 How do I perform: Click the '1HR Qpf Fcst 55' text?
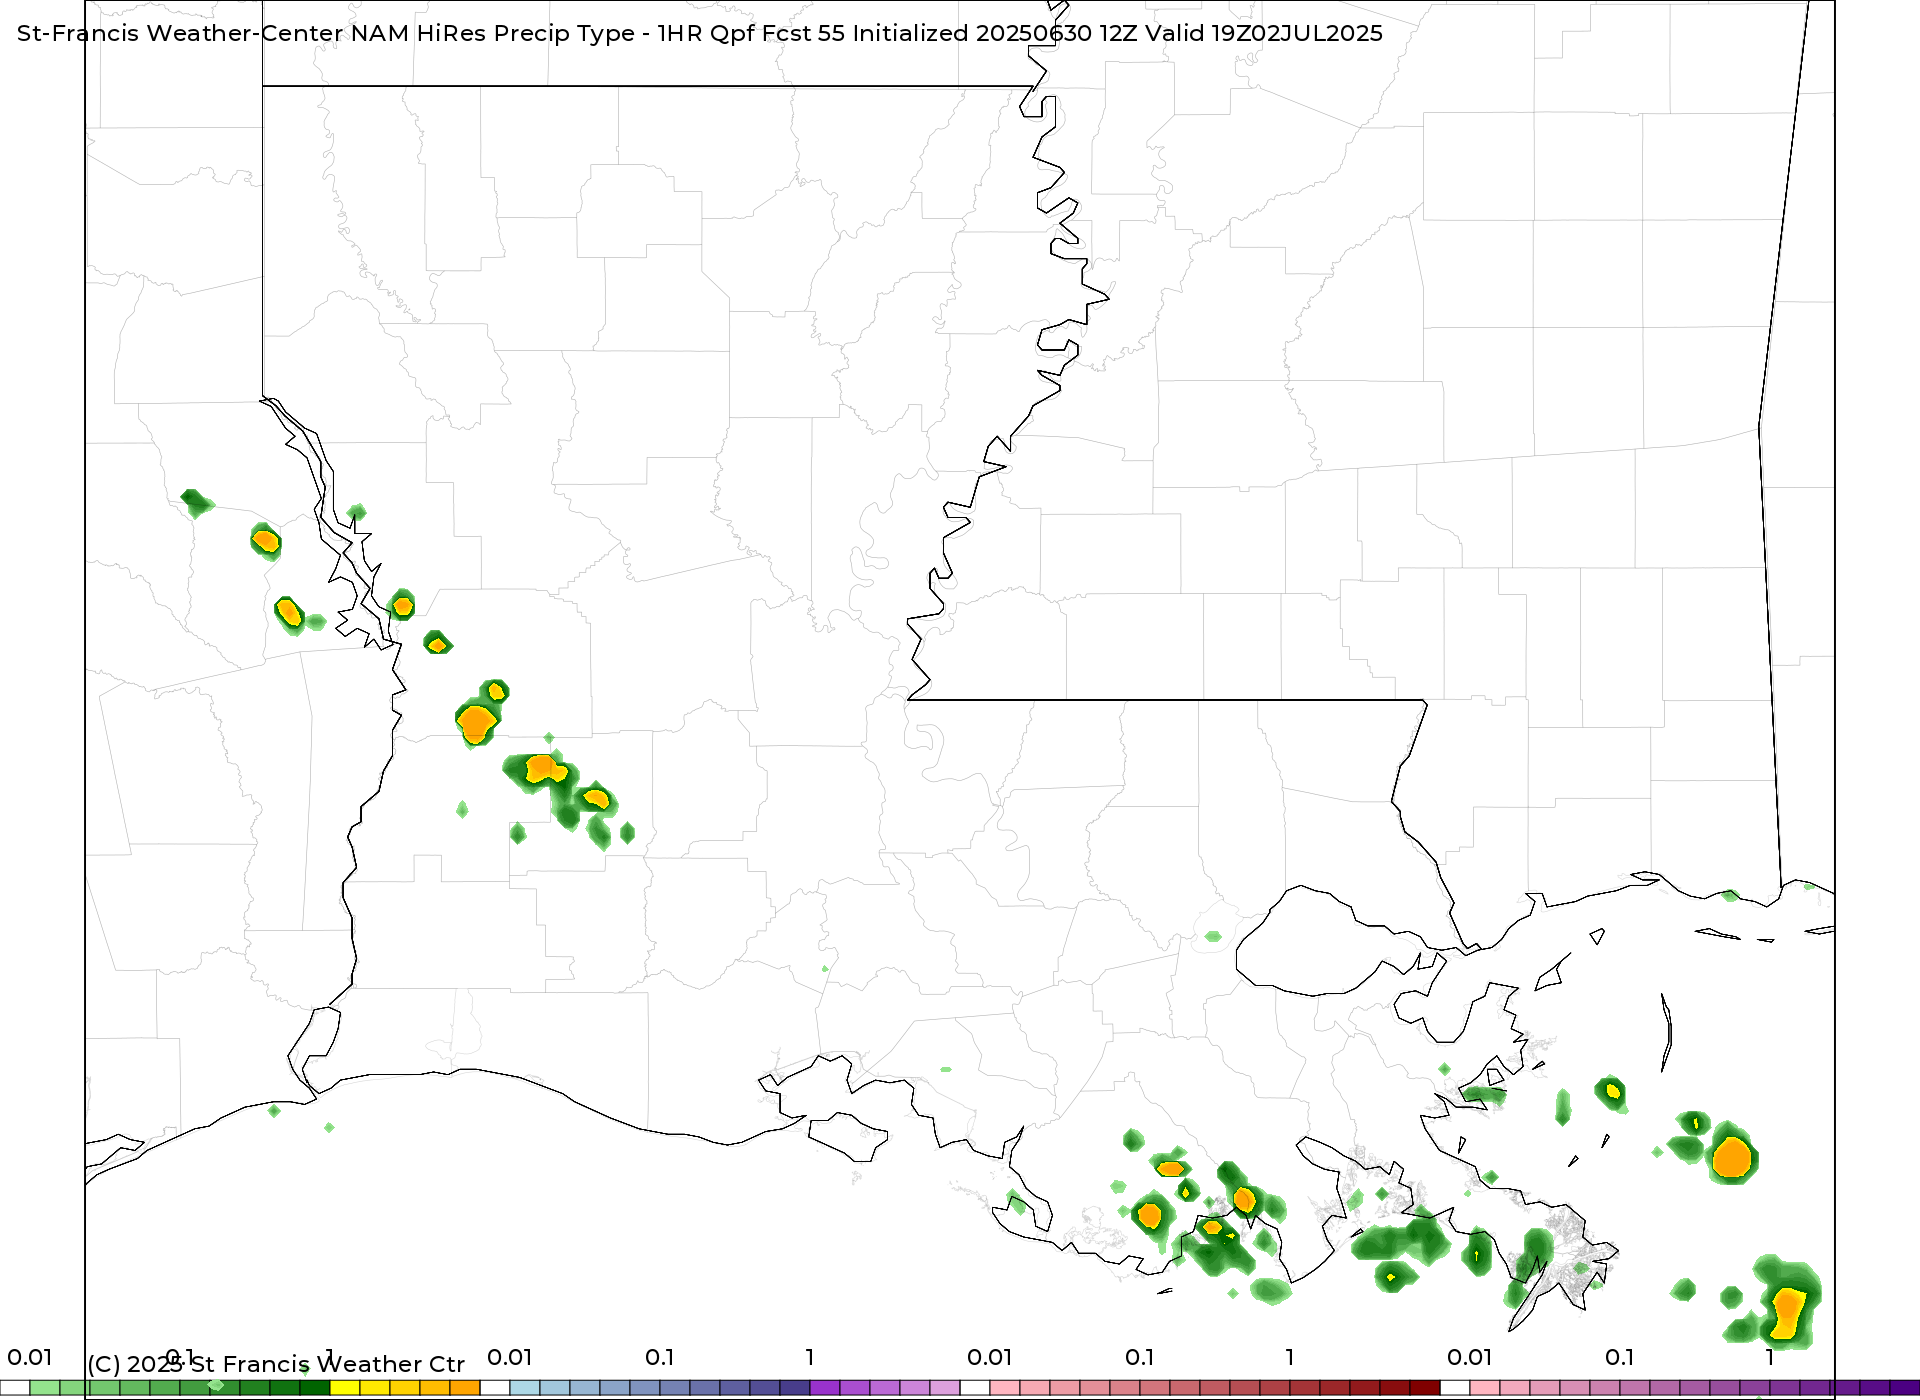click(751, 33)
